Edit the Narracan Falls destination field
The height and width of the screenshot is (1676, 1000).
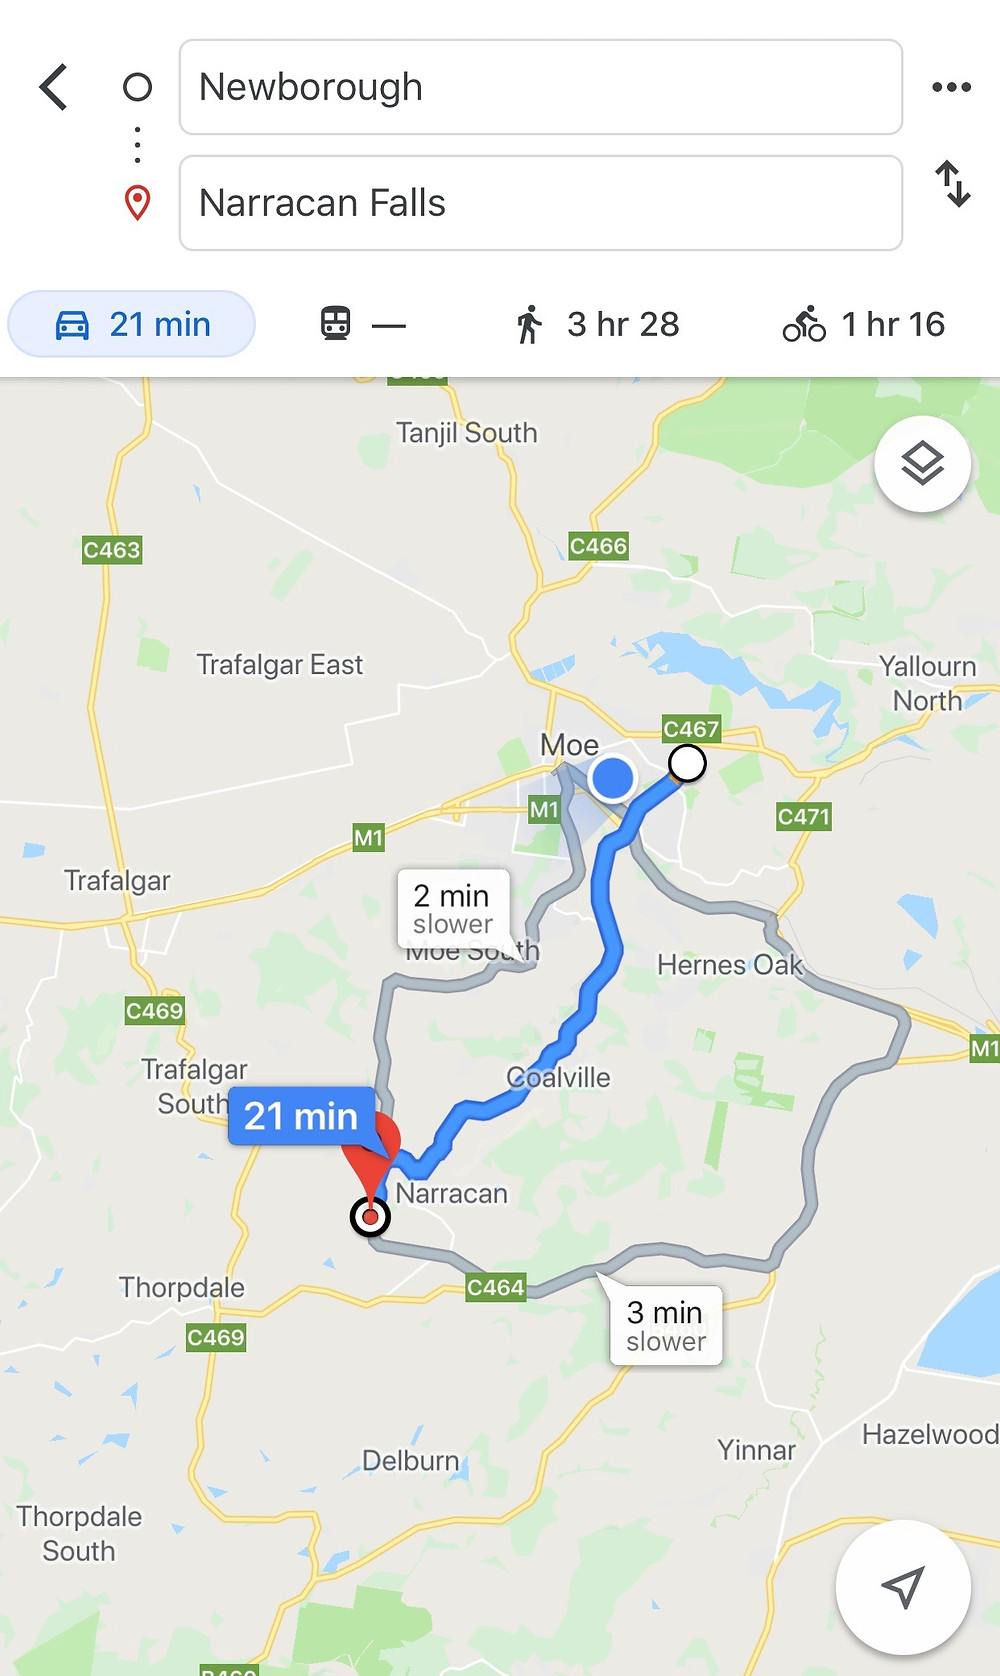[x=541, y=203]
